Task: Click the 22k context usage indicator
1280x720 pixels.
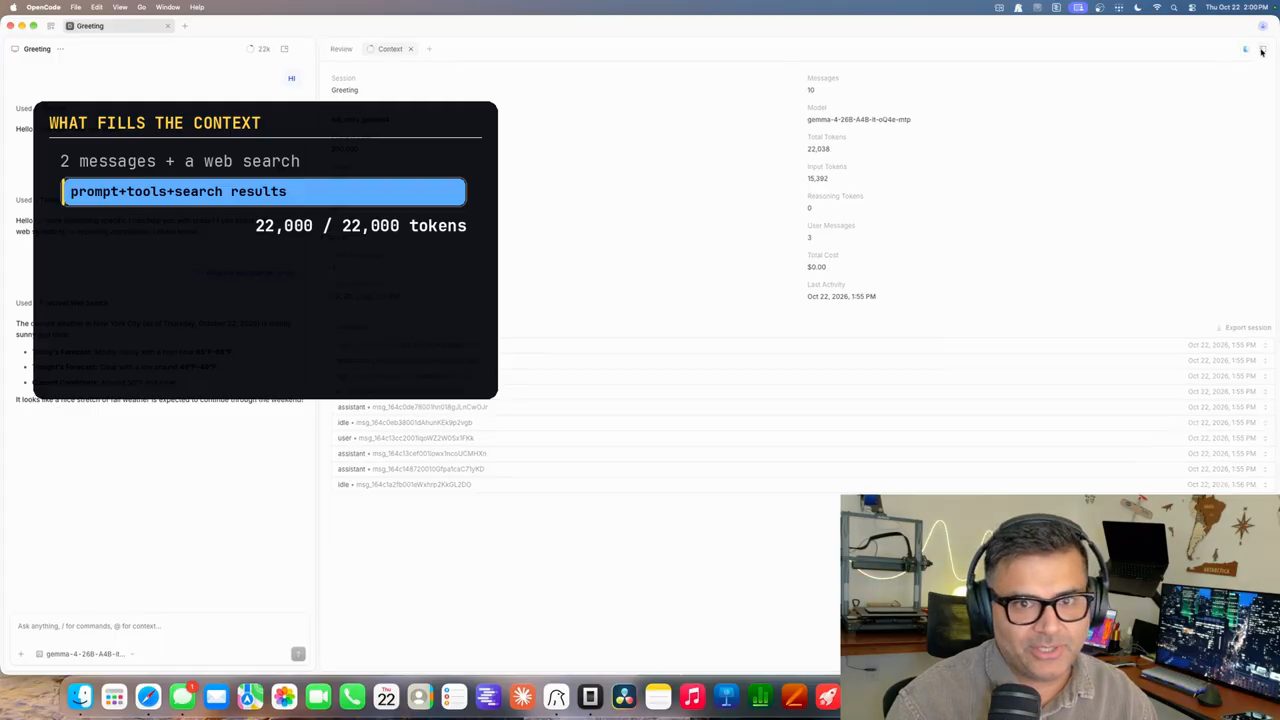Action: 259,49
